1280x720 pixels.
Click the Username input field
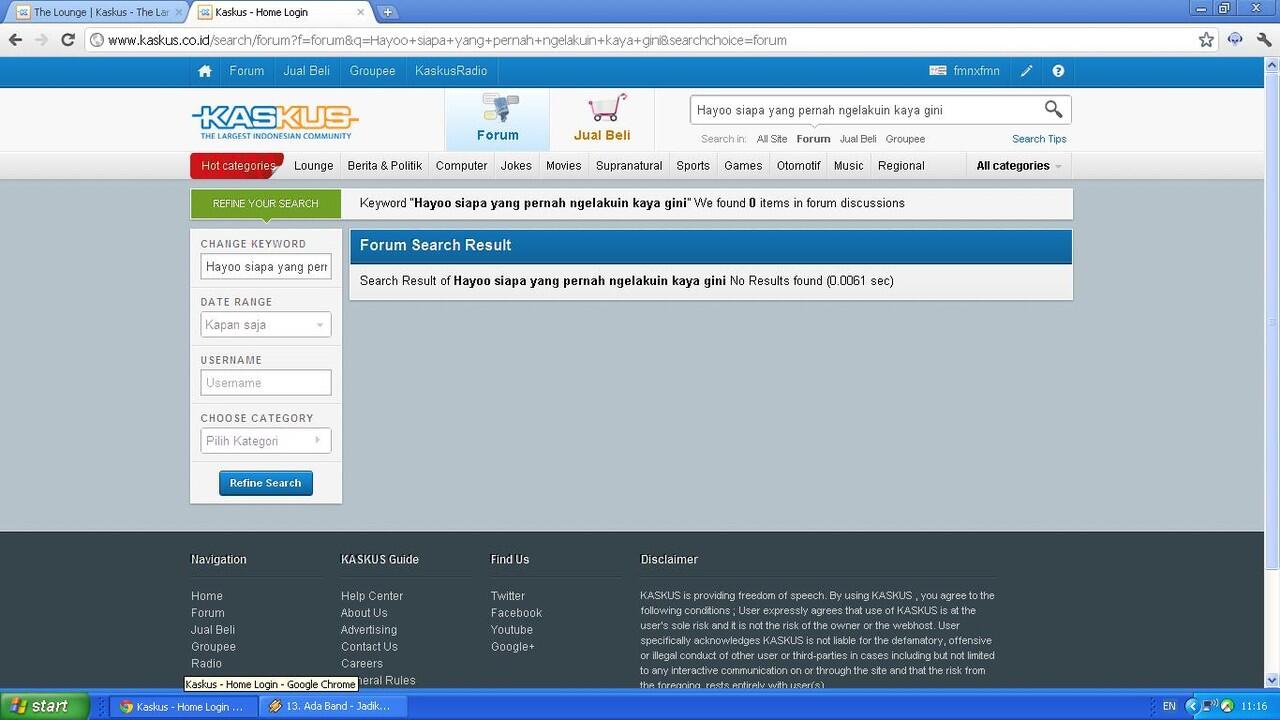[x=265, y=383]
